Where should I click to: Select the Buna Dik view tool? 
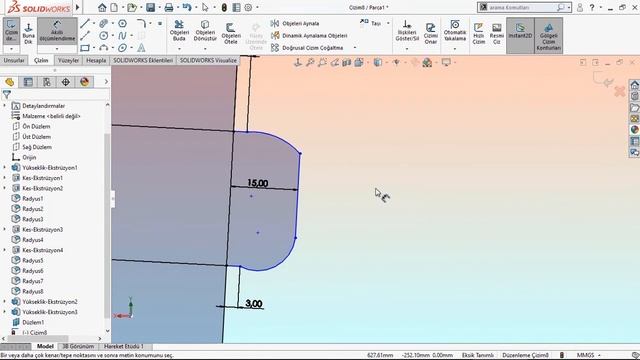point(28,33)
